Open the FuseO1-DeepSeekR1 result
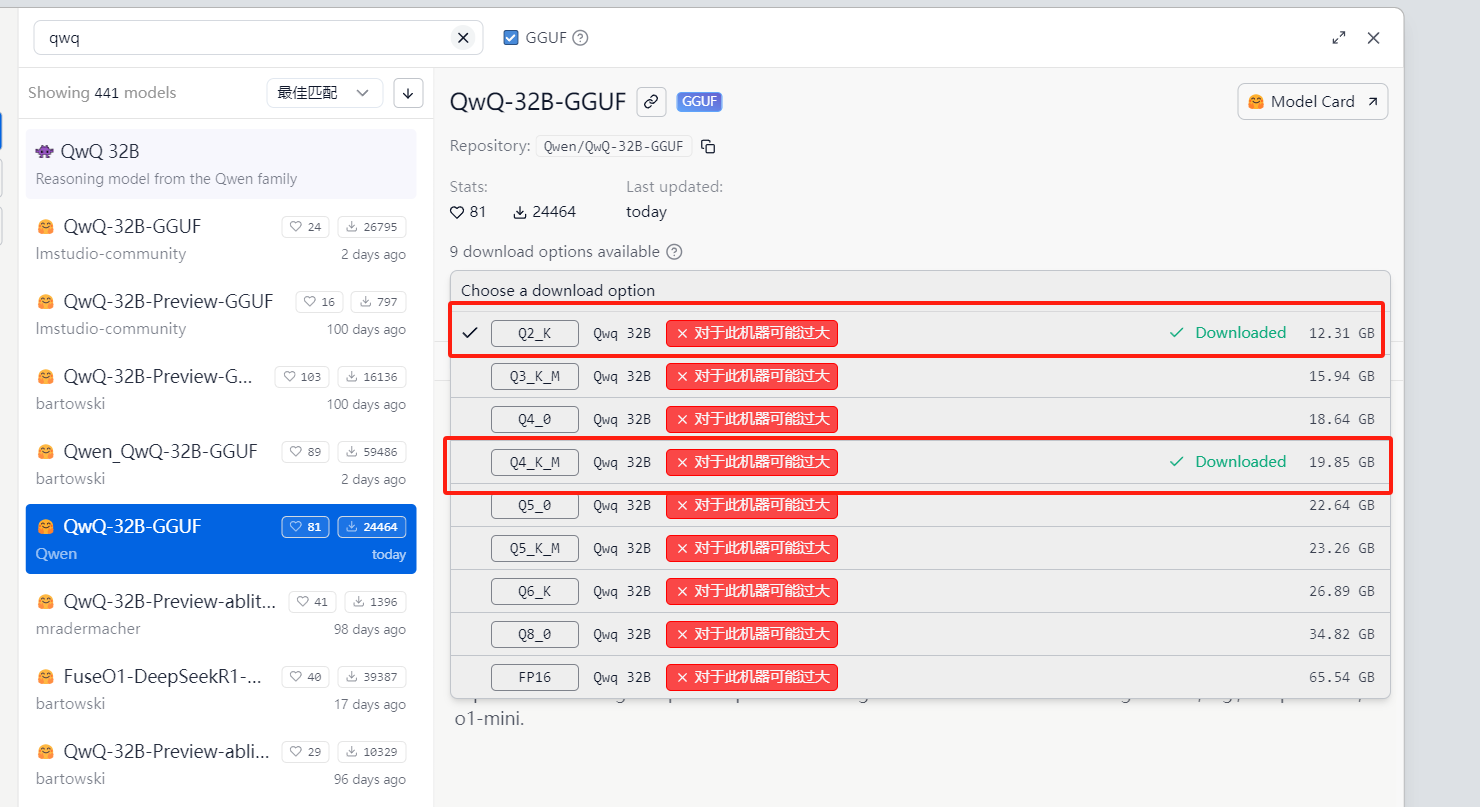The height and width of the screenshot is (807, 1480). pos(221,689)
